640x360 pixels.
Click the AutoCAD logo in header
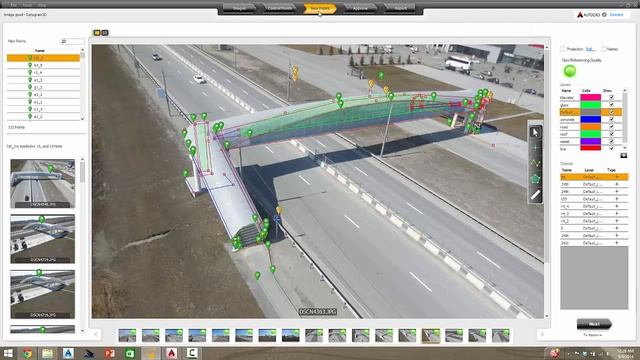click(580, 15)
